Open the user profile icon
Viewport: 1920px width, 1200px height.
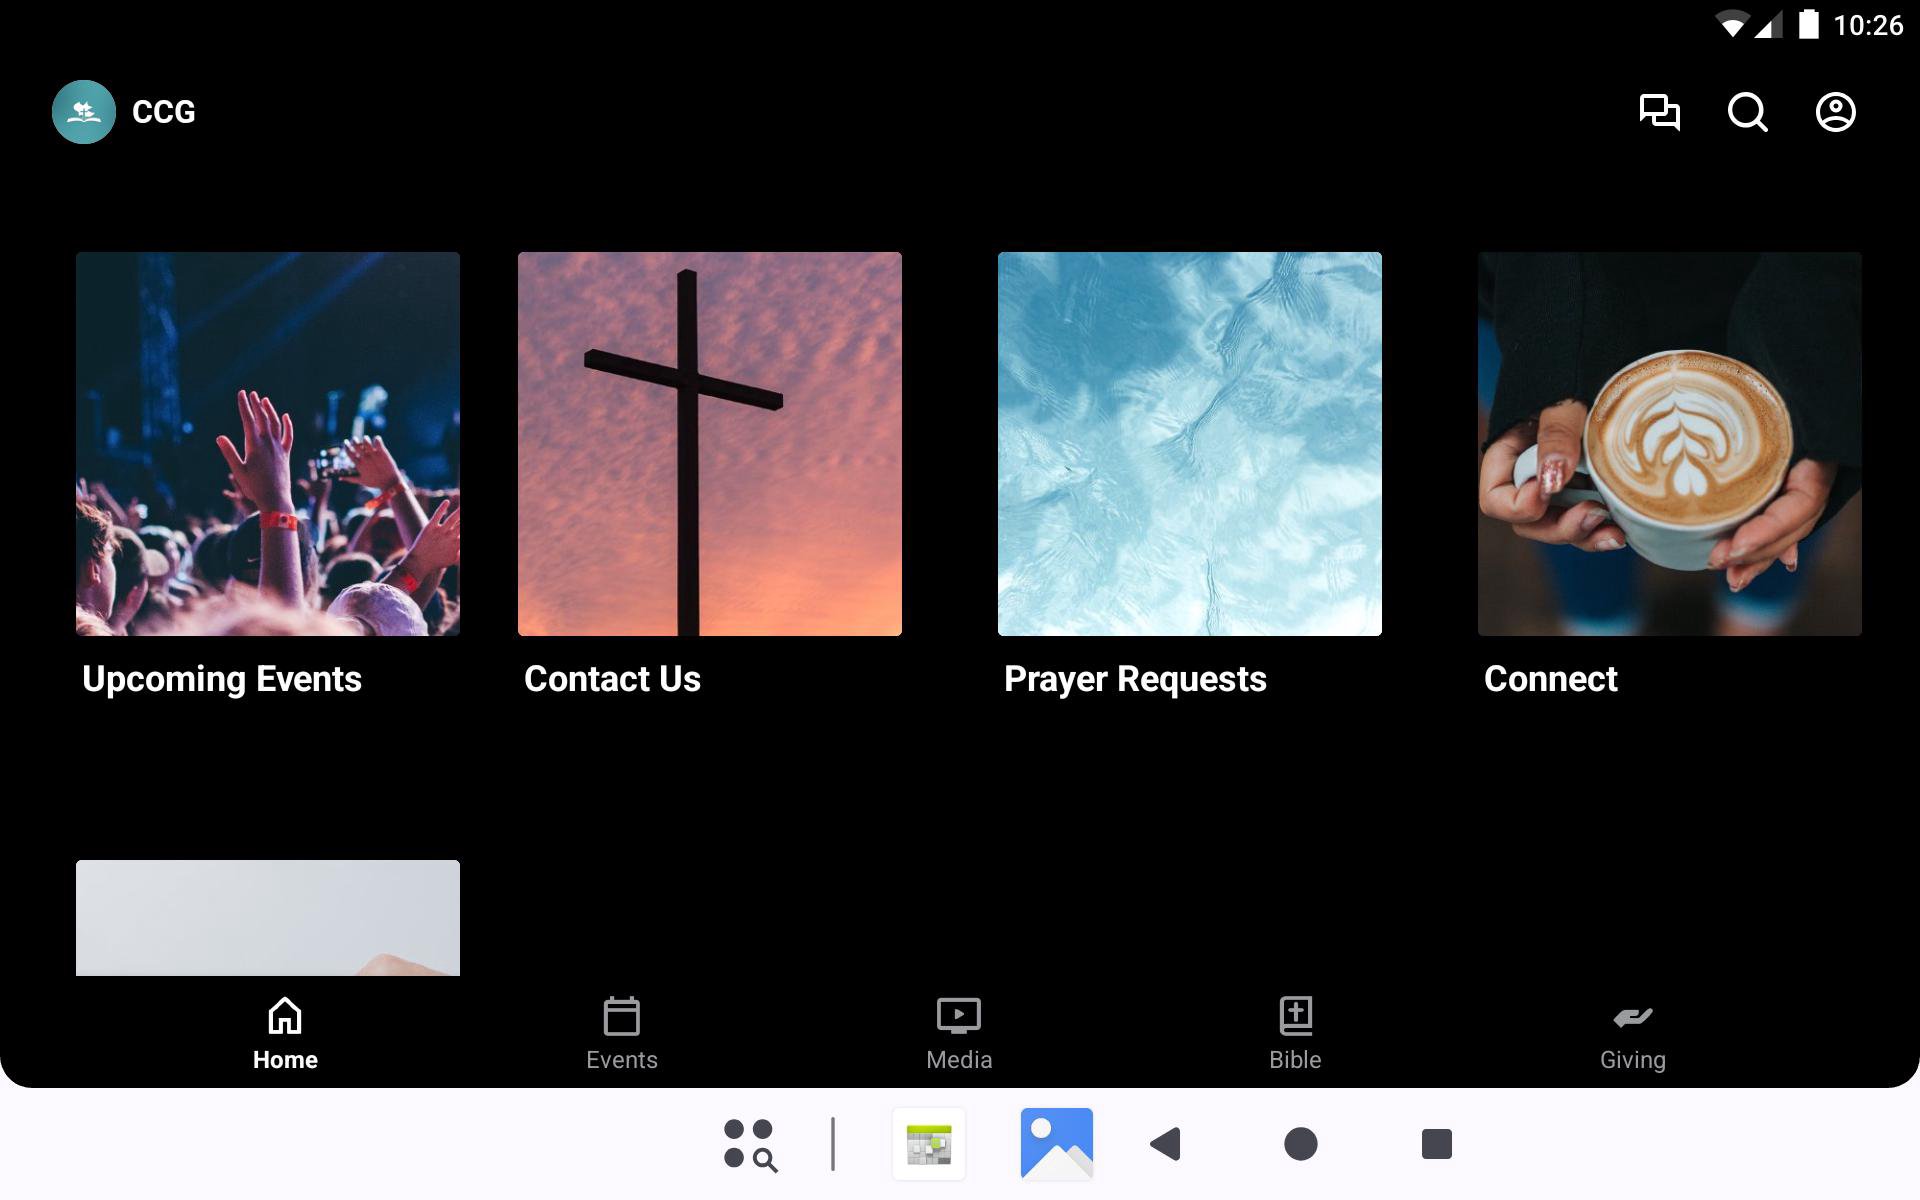pyautogui.click(x=1835, y=112)
